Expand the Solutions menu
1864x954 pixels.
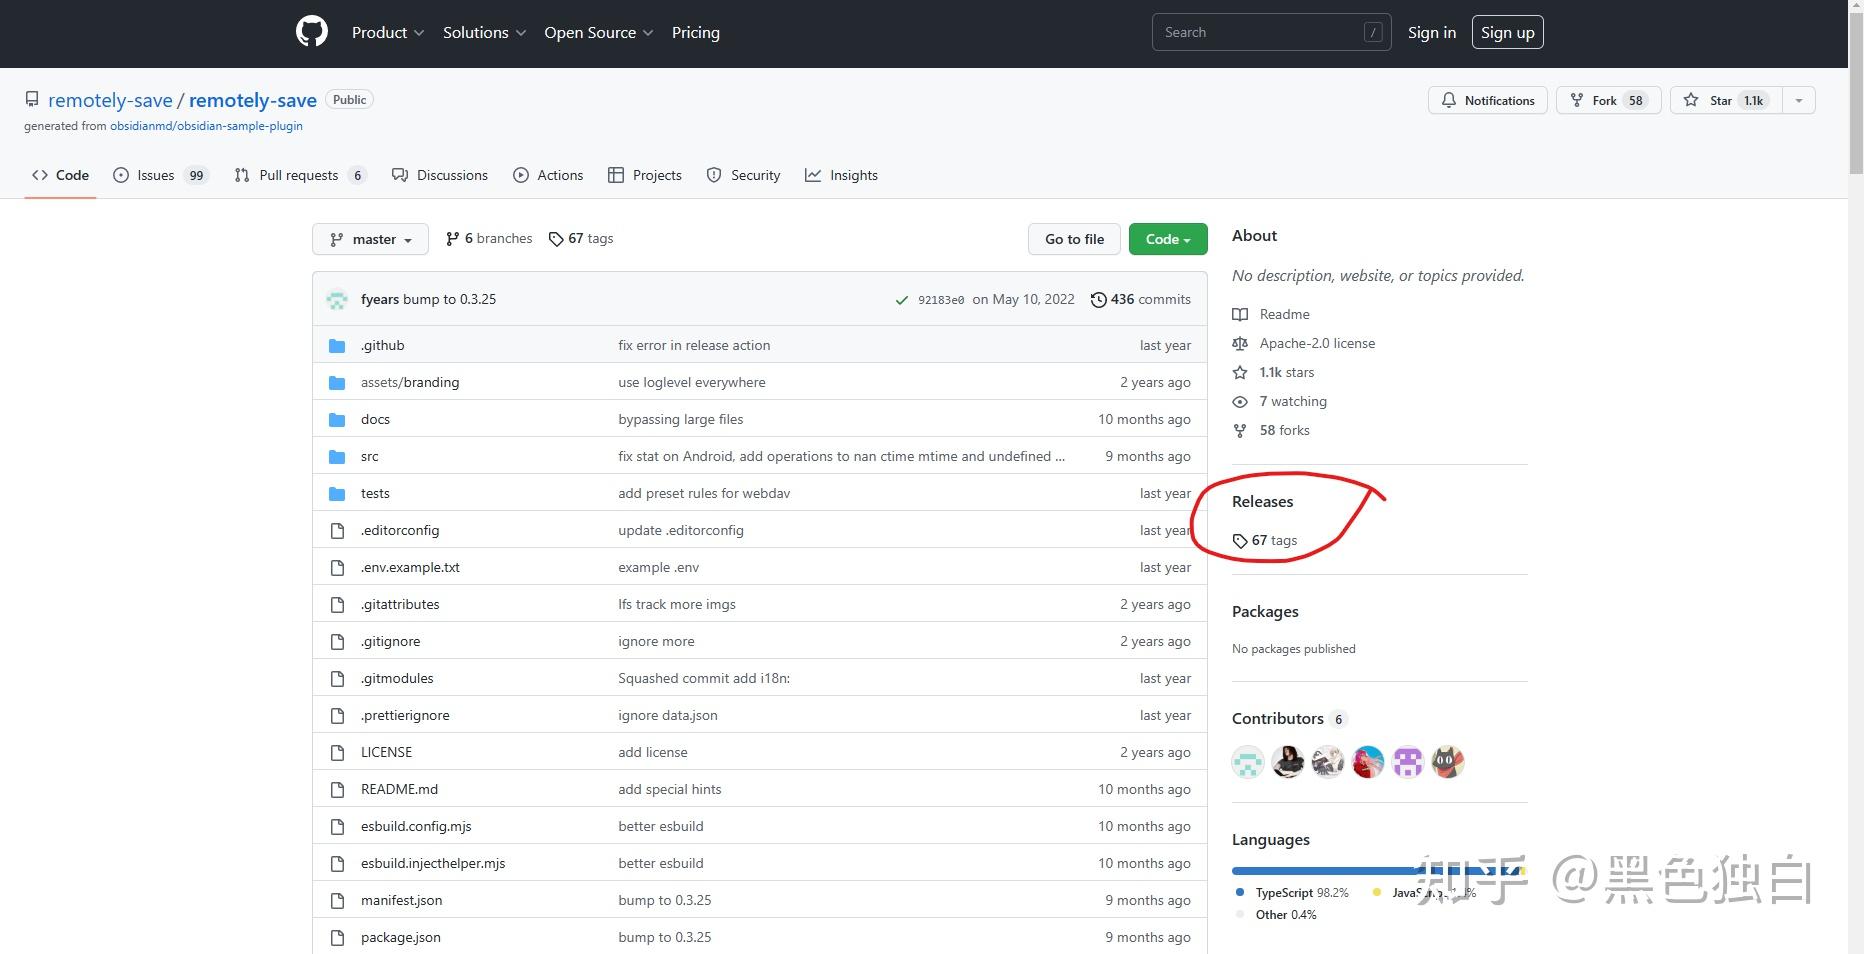pos(484,32)
